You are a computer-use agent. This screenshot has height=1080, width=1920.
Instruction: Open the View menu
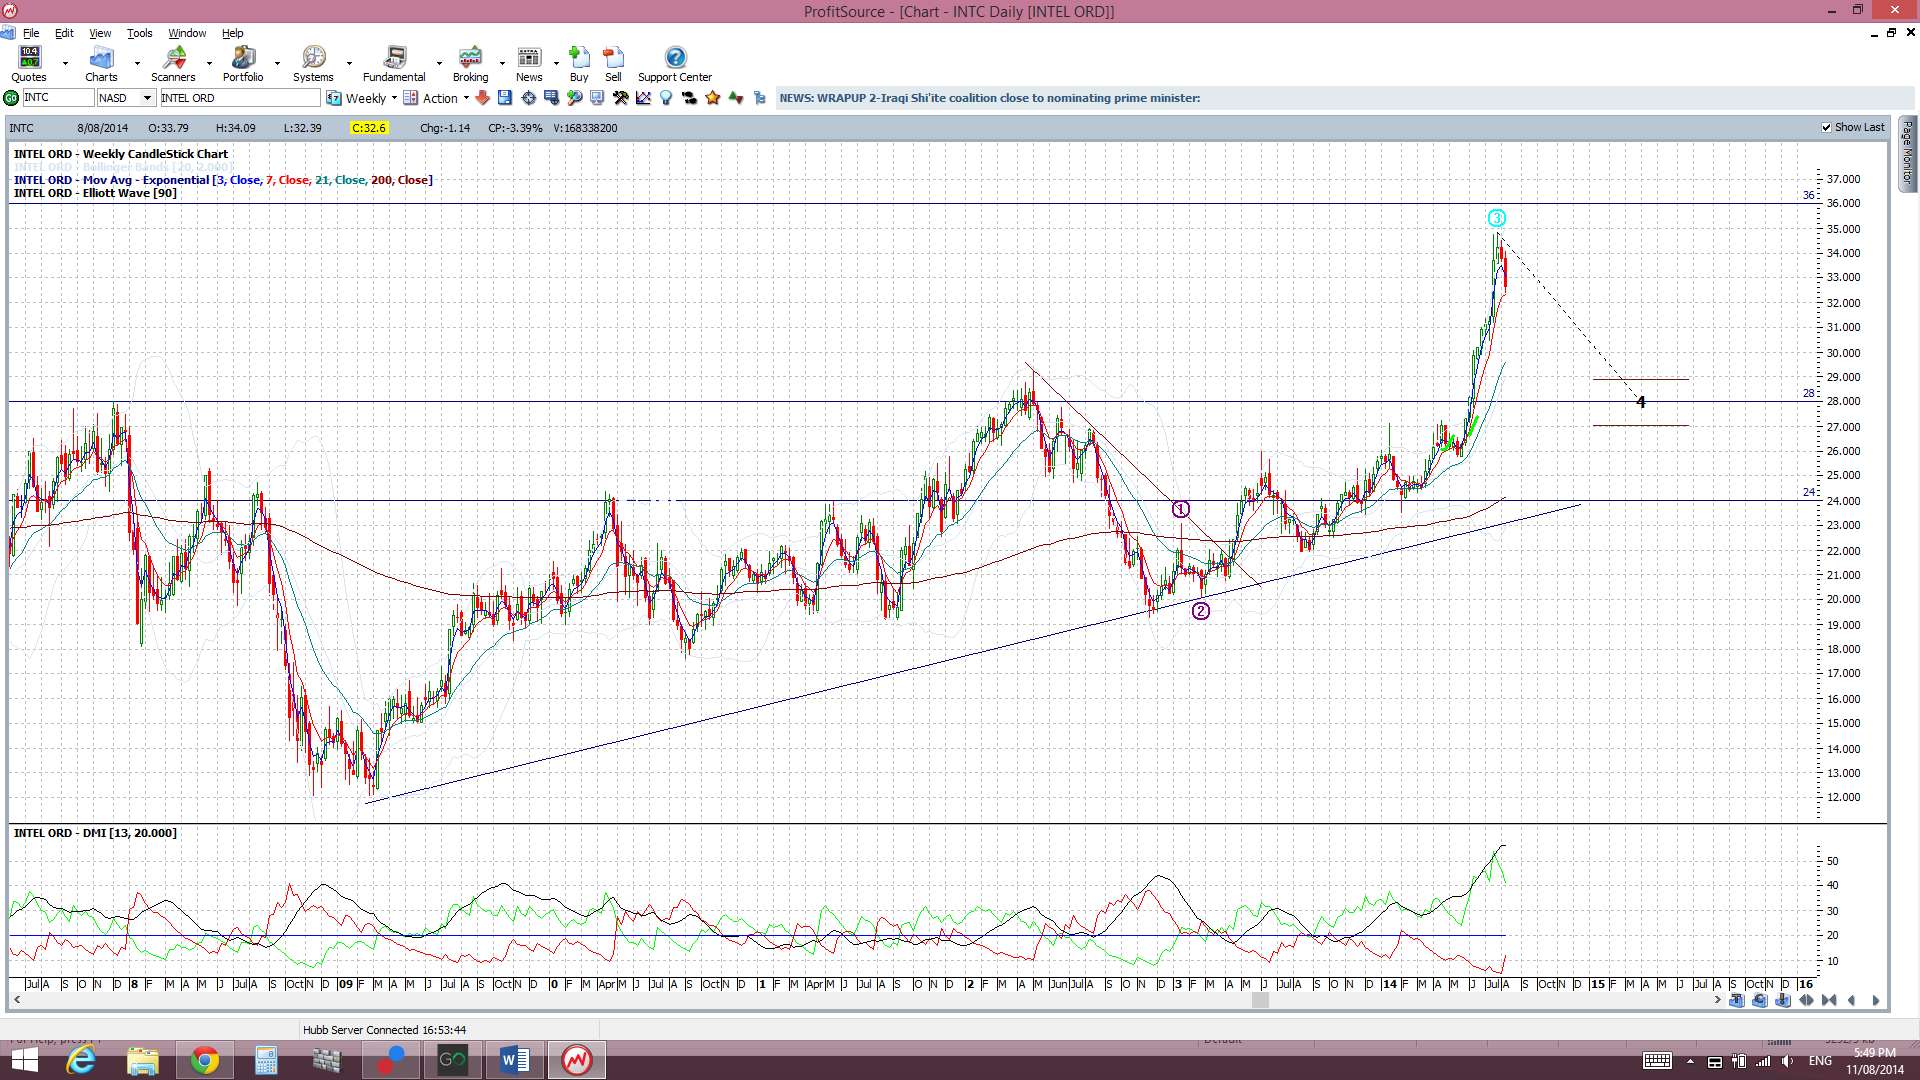point(100,33)
